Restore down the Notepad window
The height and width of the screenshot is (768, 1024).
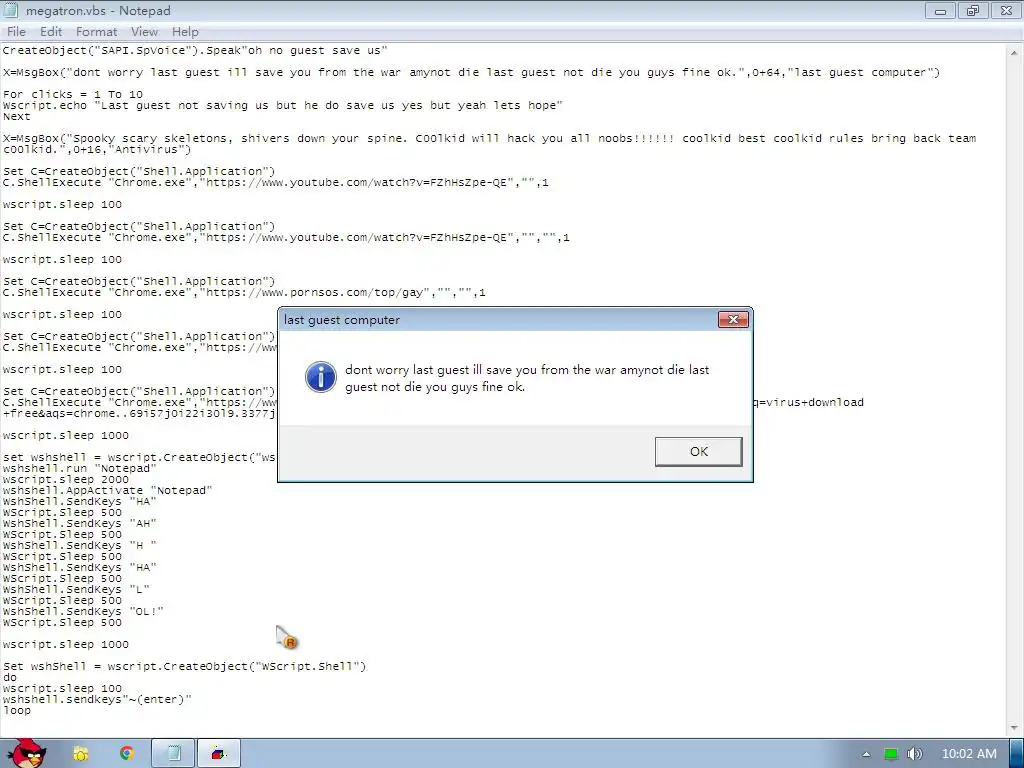973,10
